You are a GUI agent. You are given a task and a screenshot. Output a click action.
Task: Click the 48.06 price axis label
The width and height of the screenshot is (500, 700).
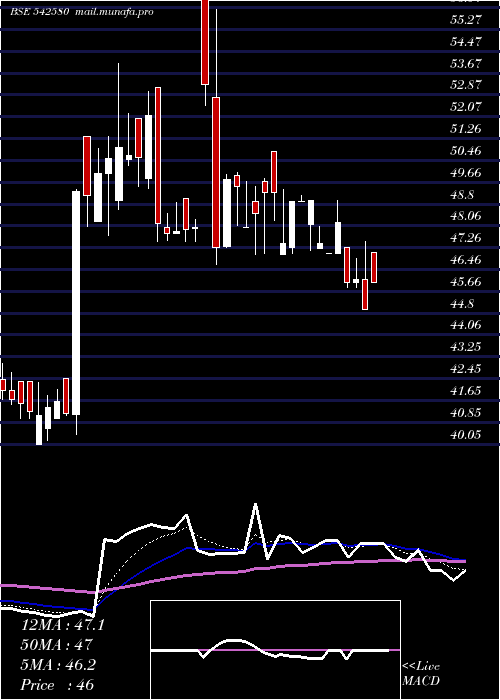(x=467, y=216)
